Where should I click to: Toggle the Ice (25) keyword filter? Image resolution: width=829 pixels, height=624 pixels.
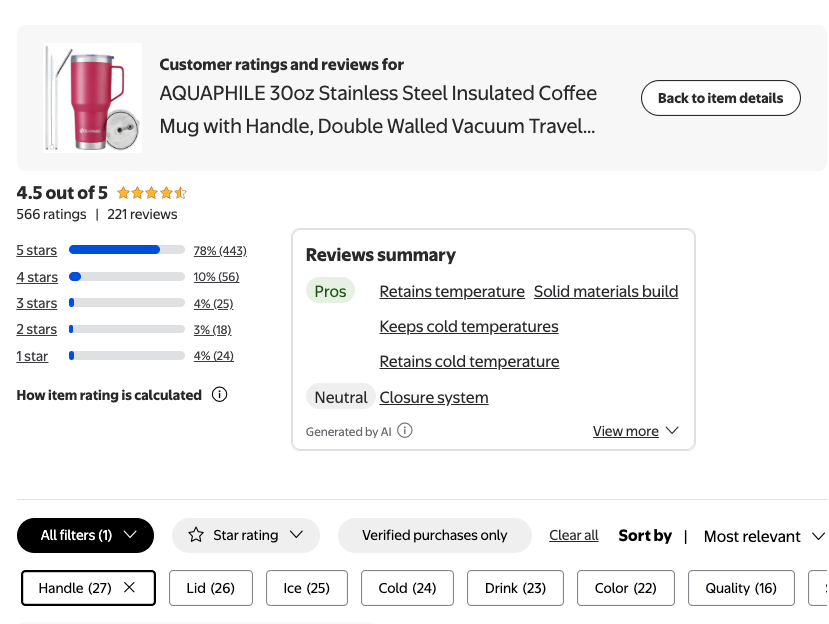pyautogui.click(x=306, y=588)
